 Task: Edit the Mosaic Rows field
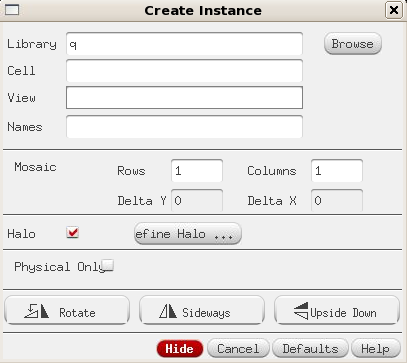point(197,171)
